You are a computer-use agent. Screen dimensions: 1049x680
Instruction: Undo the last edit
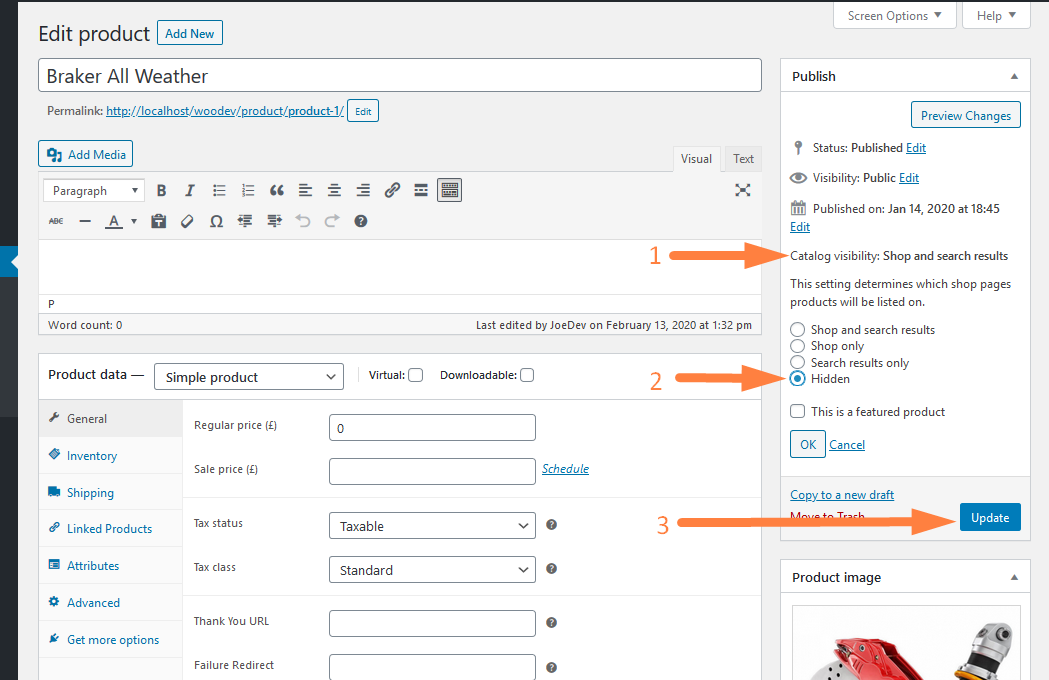(x=303, y=221)
